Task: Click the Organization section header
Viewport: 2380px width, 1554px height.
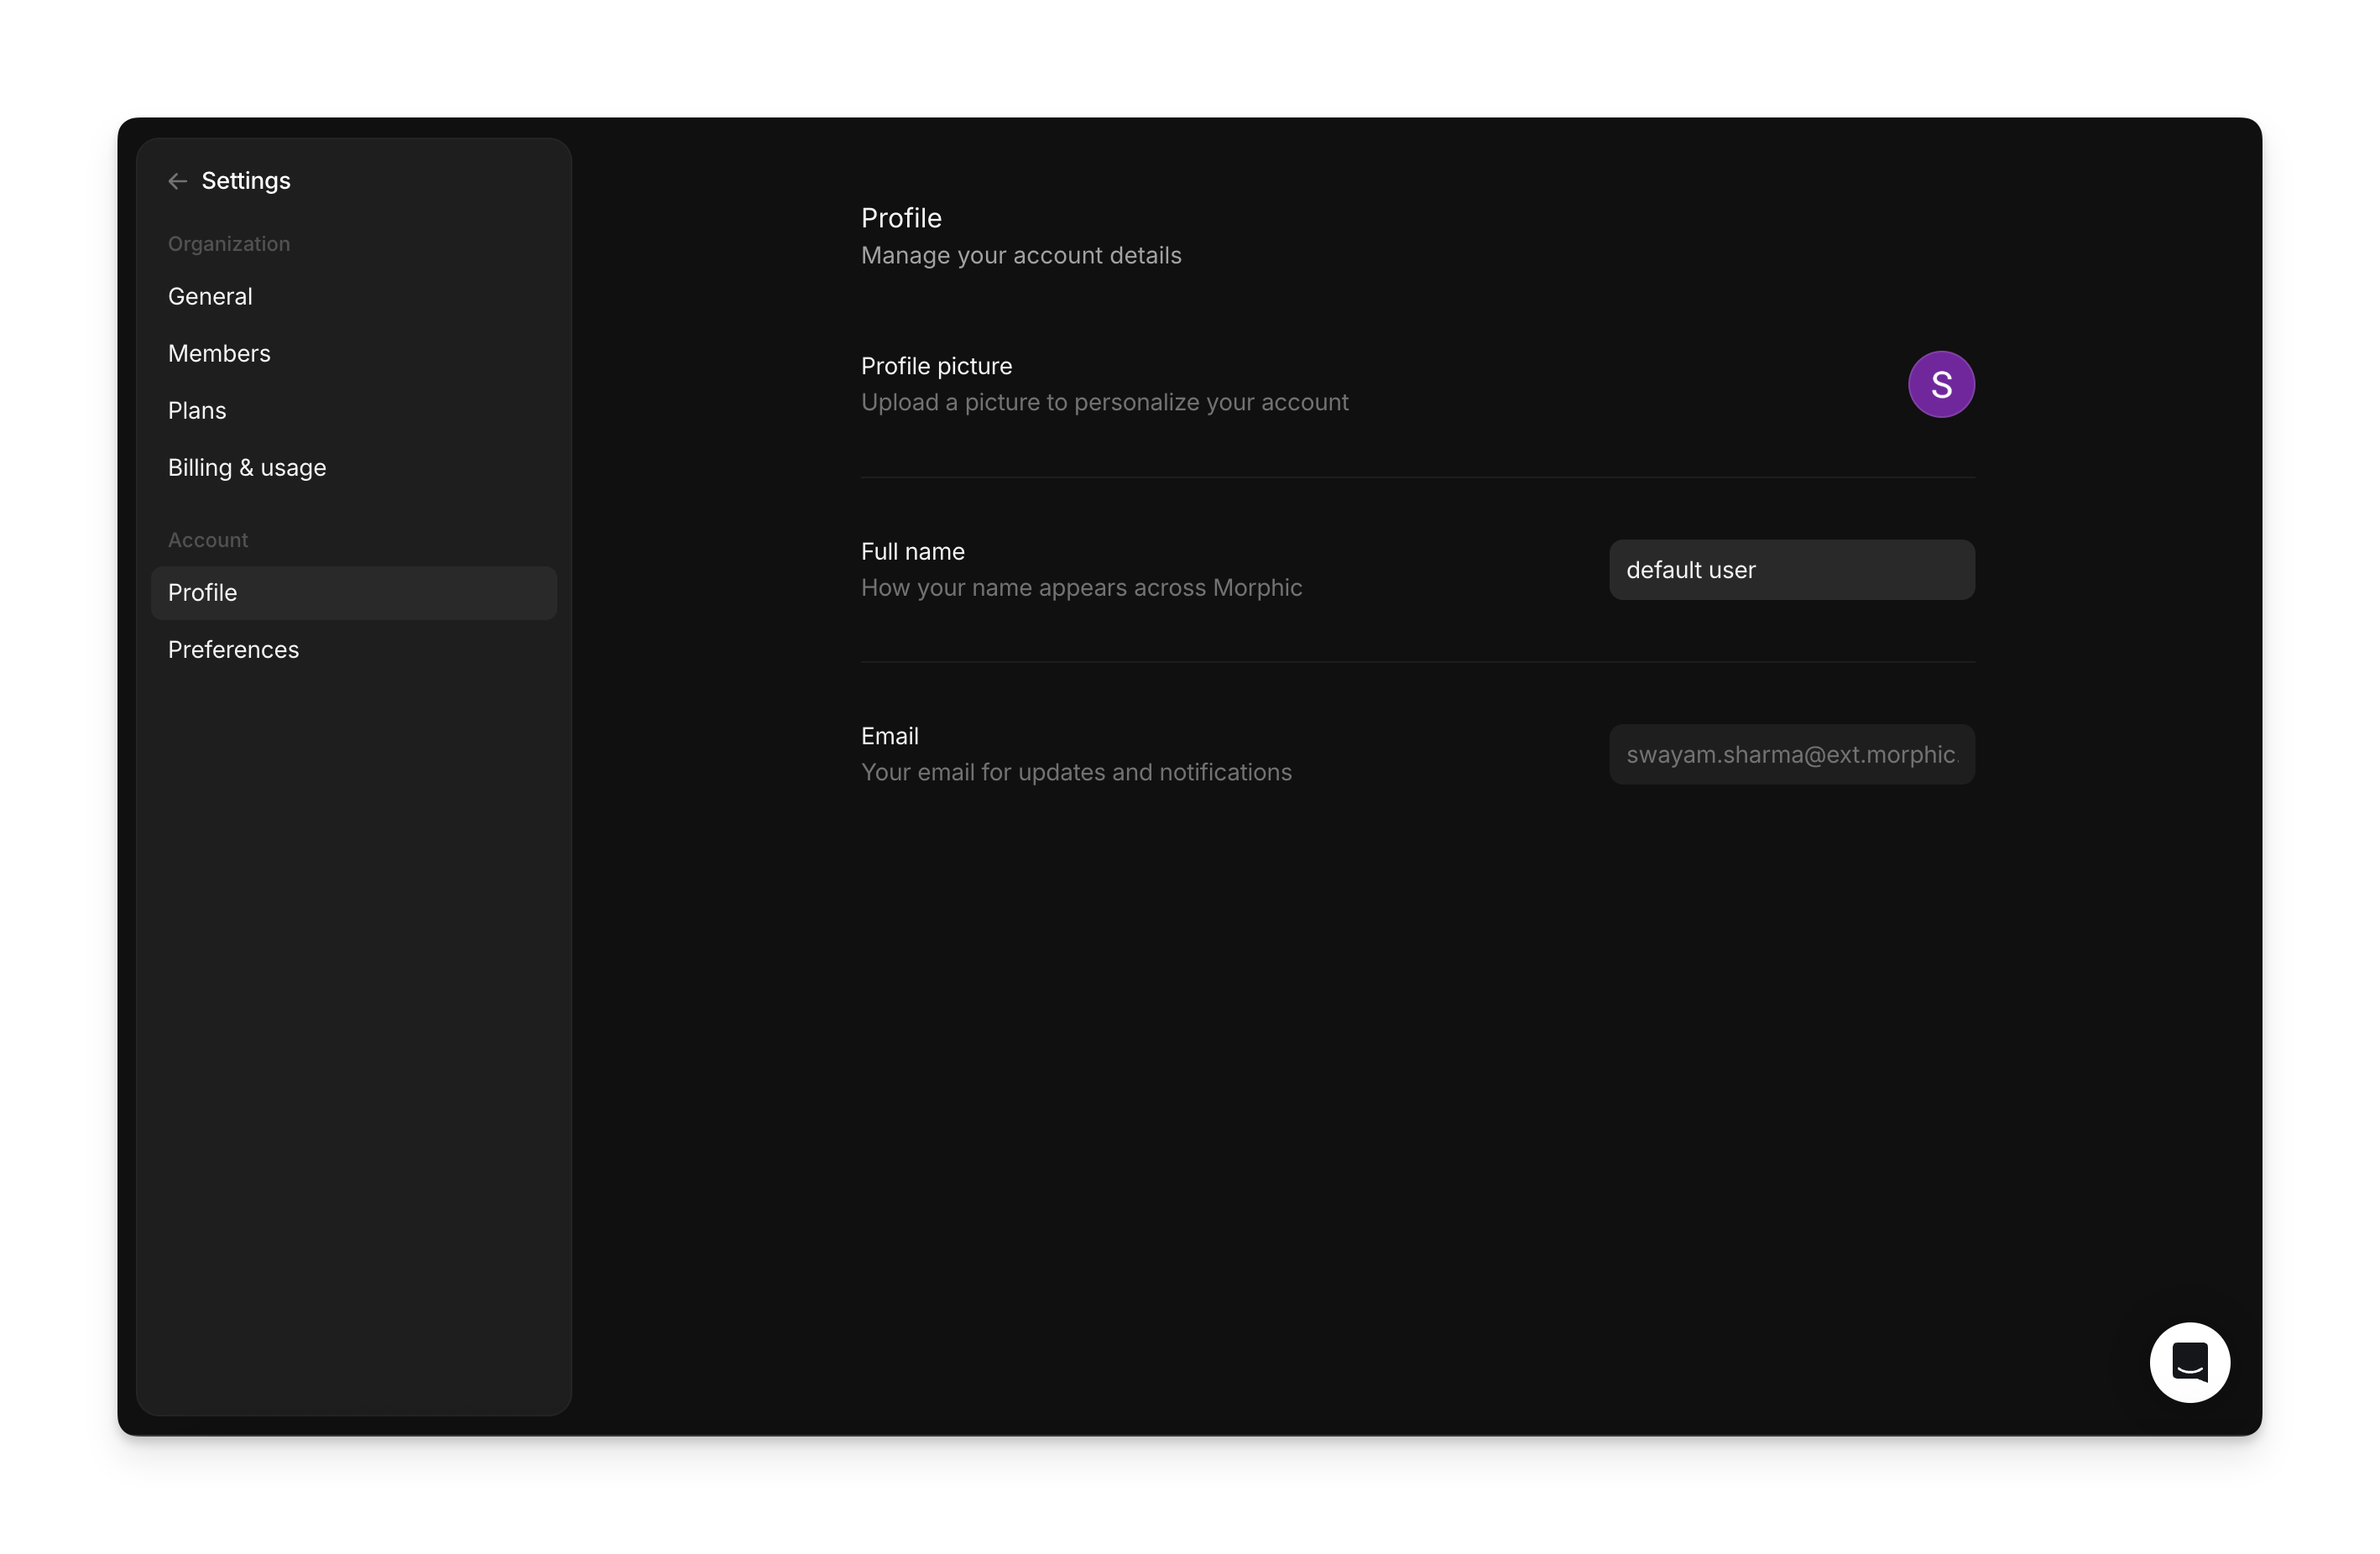Action: tap(228, 243)
